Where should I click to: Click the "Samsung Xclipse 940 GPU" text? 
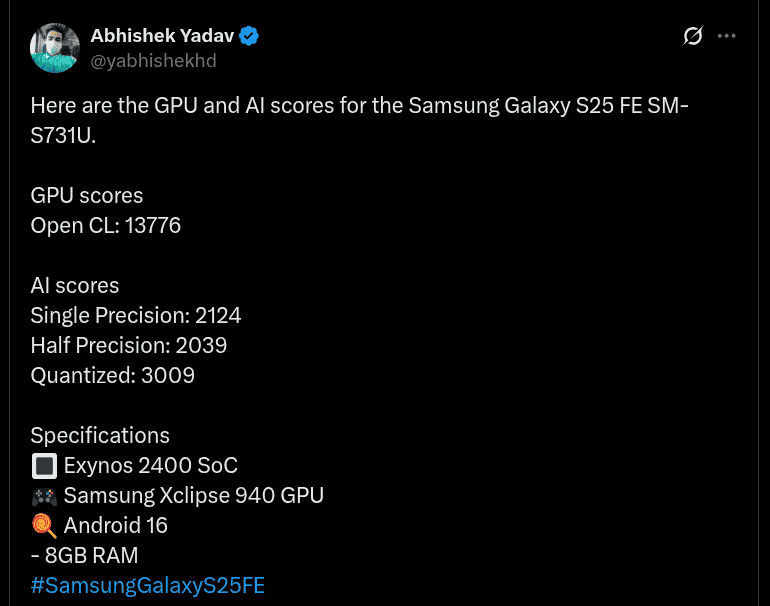194,496
